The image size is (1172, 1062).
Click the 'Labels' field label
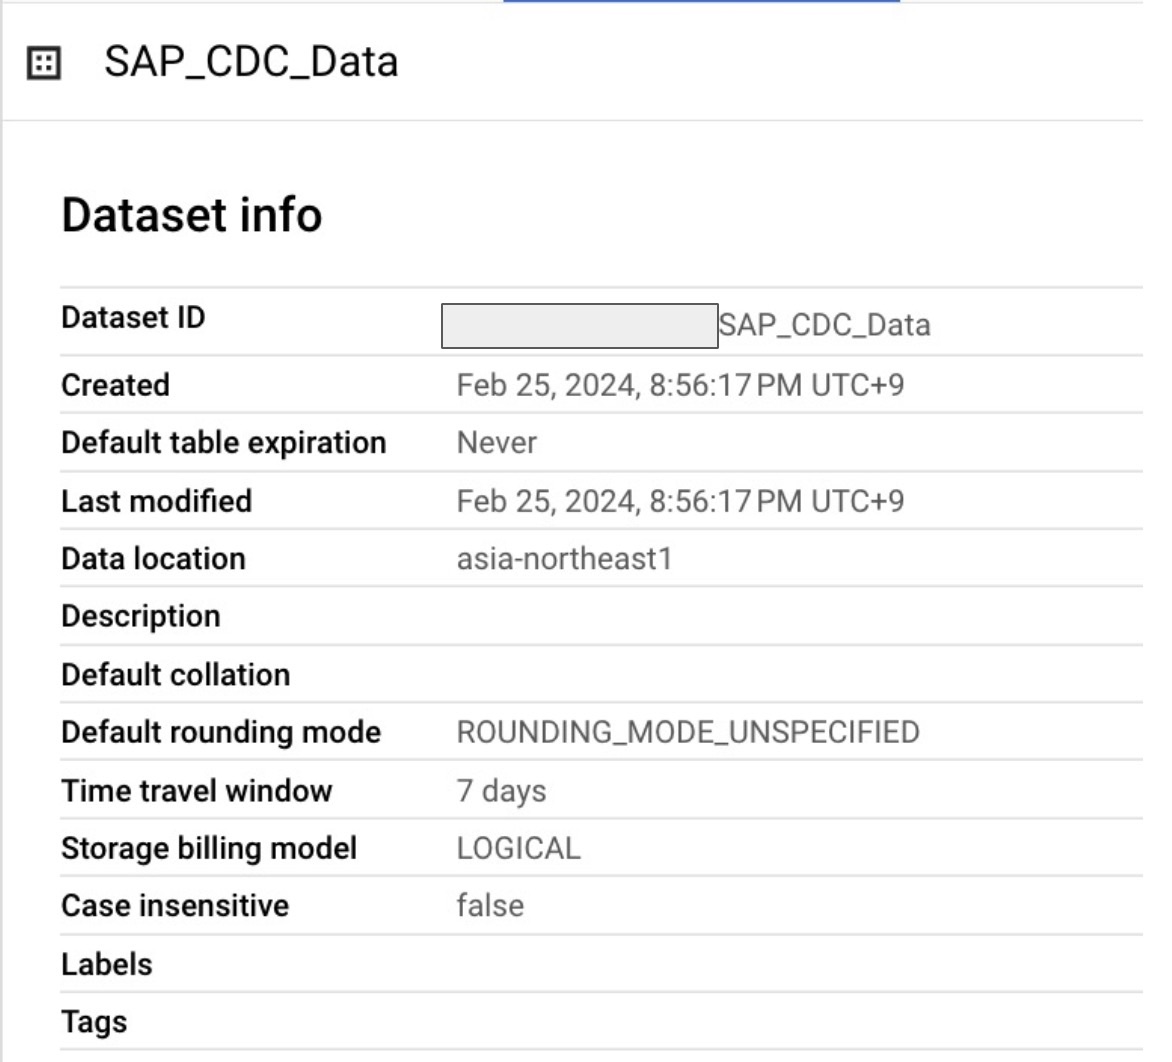coord(107,964)
